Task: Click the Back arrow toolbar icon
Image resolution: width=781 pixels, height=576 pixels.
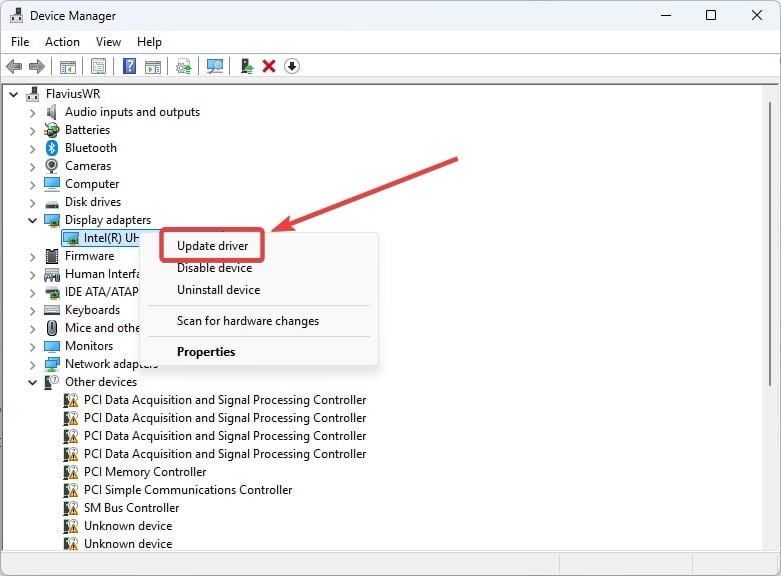Action: point(14,66)
